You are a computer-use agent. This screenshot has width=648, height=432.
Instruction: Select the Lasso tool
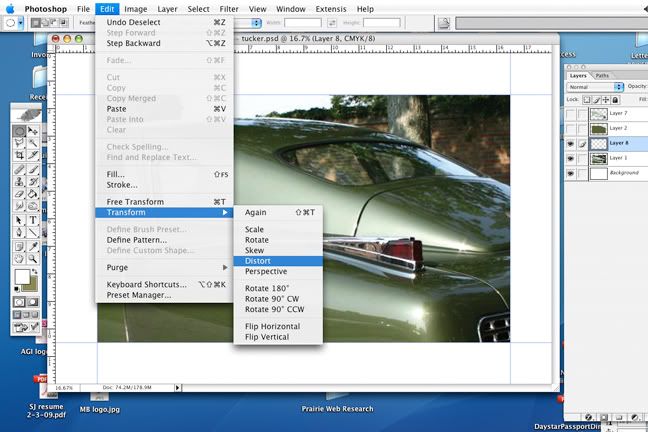pyautogui.click(x=19, y=143)
